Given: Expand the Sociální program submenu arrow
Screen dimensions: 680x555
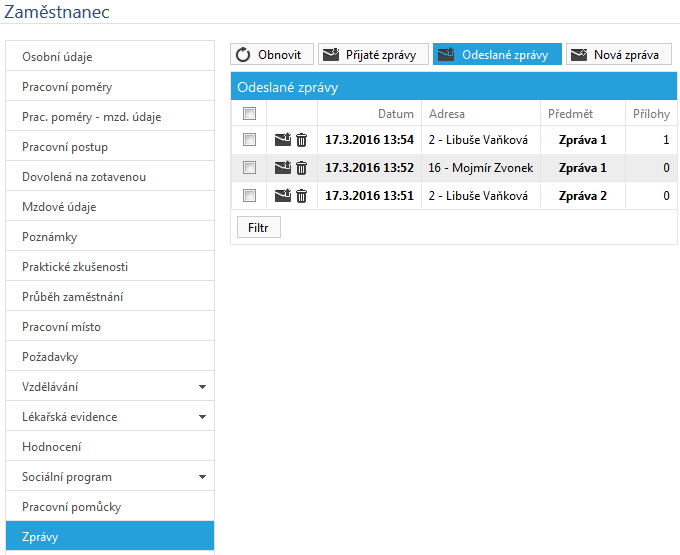Looking at the screenshot, I should (202, 477).
